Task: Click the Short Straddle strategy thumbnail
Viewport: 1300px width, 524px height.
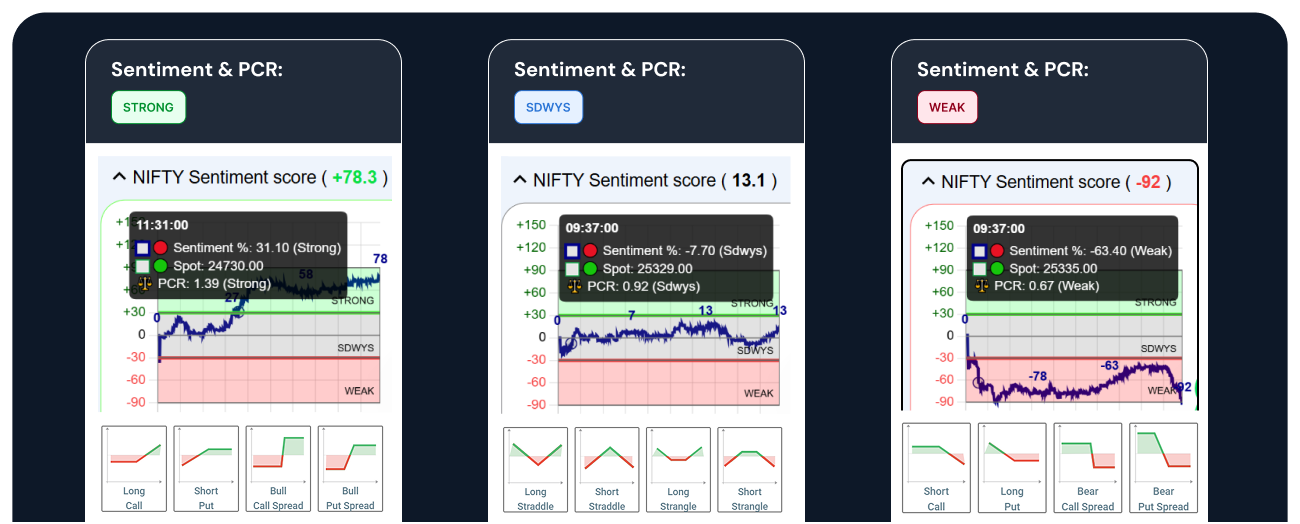Action: (607, 469)
